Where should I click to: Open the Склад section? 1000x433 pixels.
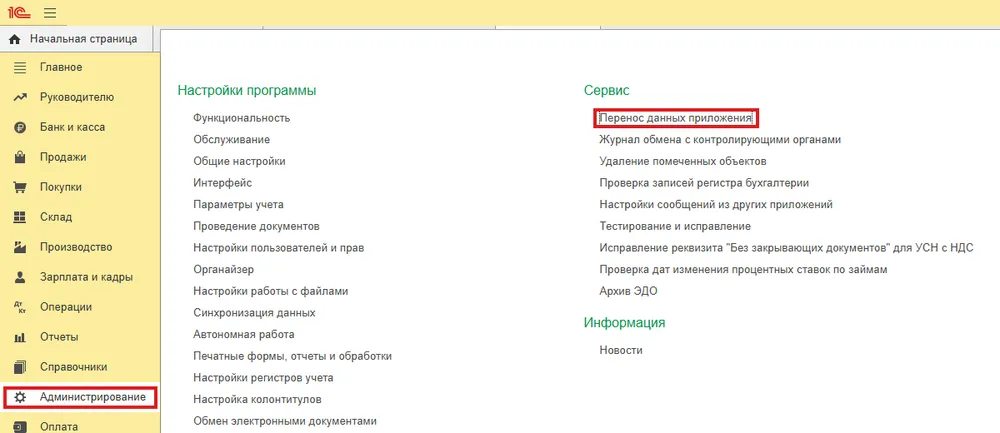click(x=55, y=217)
